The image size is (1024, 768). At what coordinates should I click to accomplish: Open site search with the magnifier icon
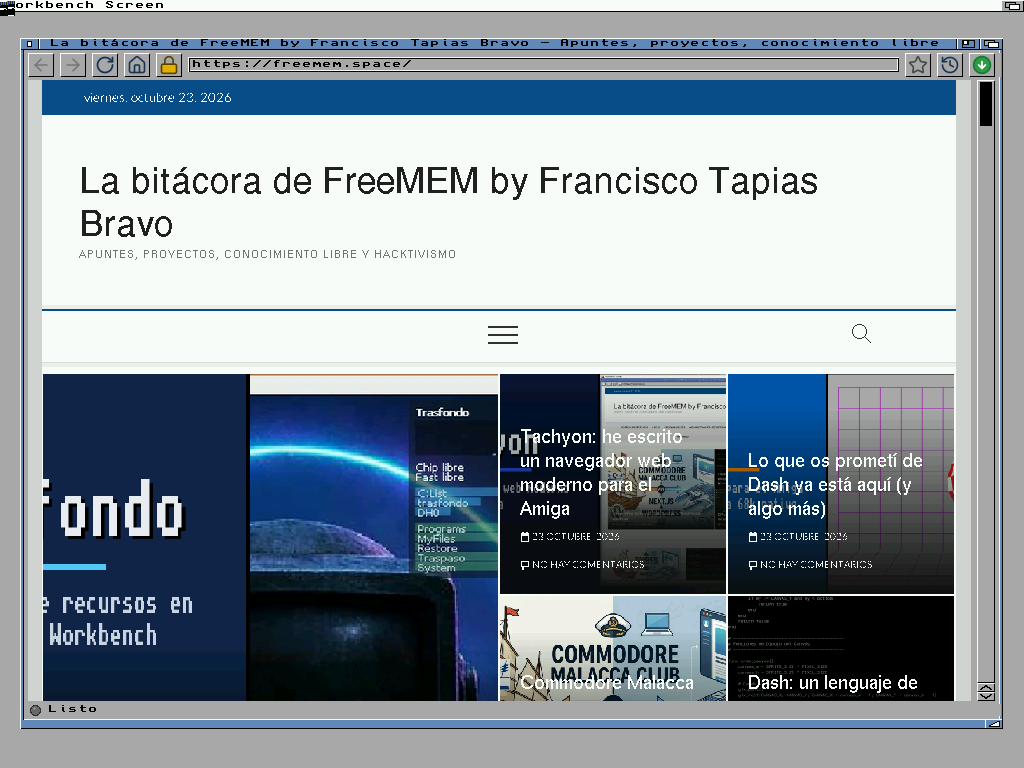coord(861,334)
